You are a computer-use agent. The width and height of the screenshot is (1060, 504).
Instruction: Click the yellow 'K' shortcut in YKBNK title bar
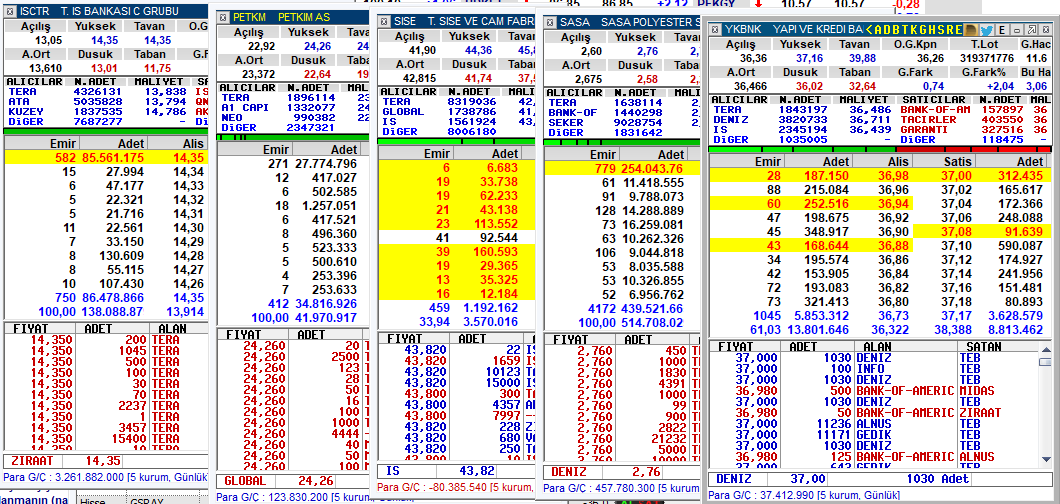[x=914, y=30]
